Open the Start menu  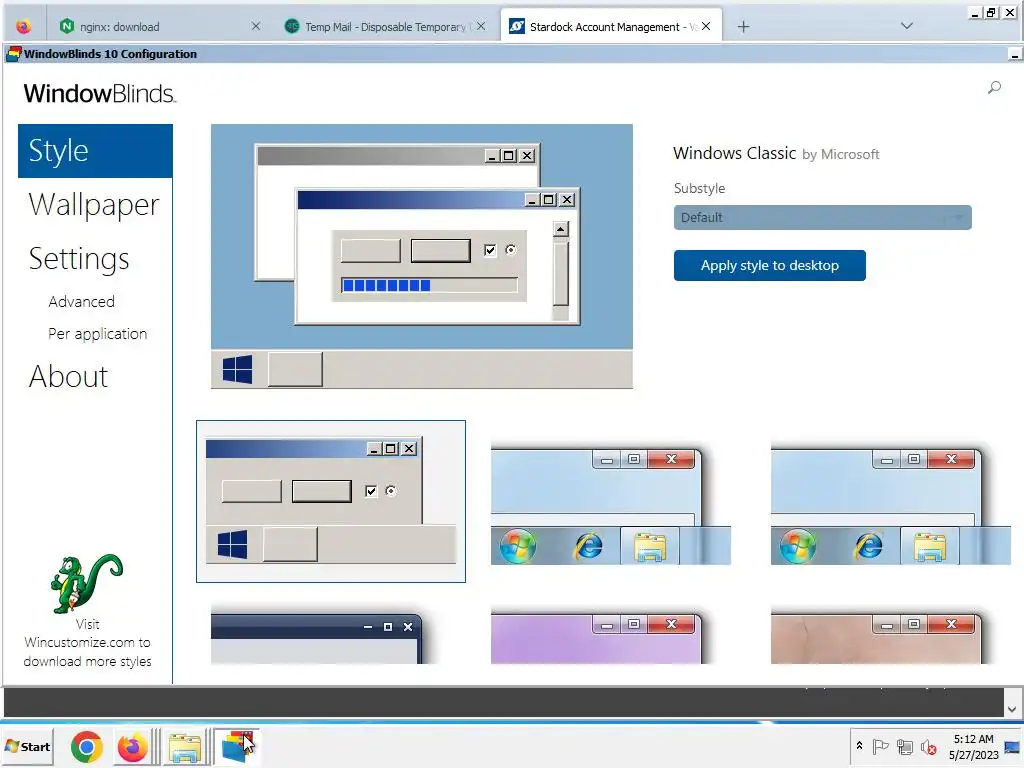click(27, 746)
